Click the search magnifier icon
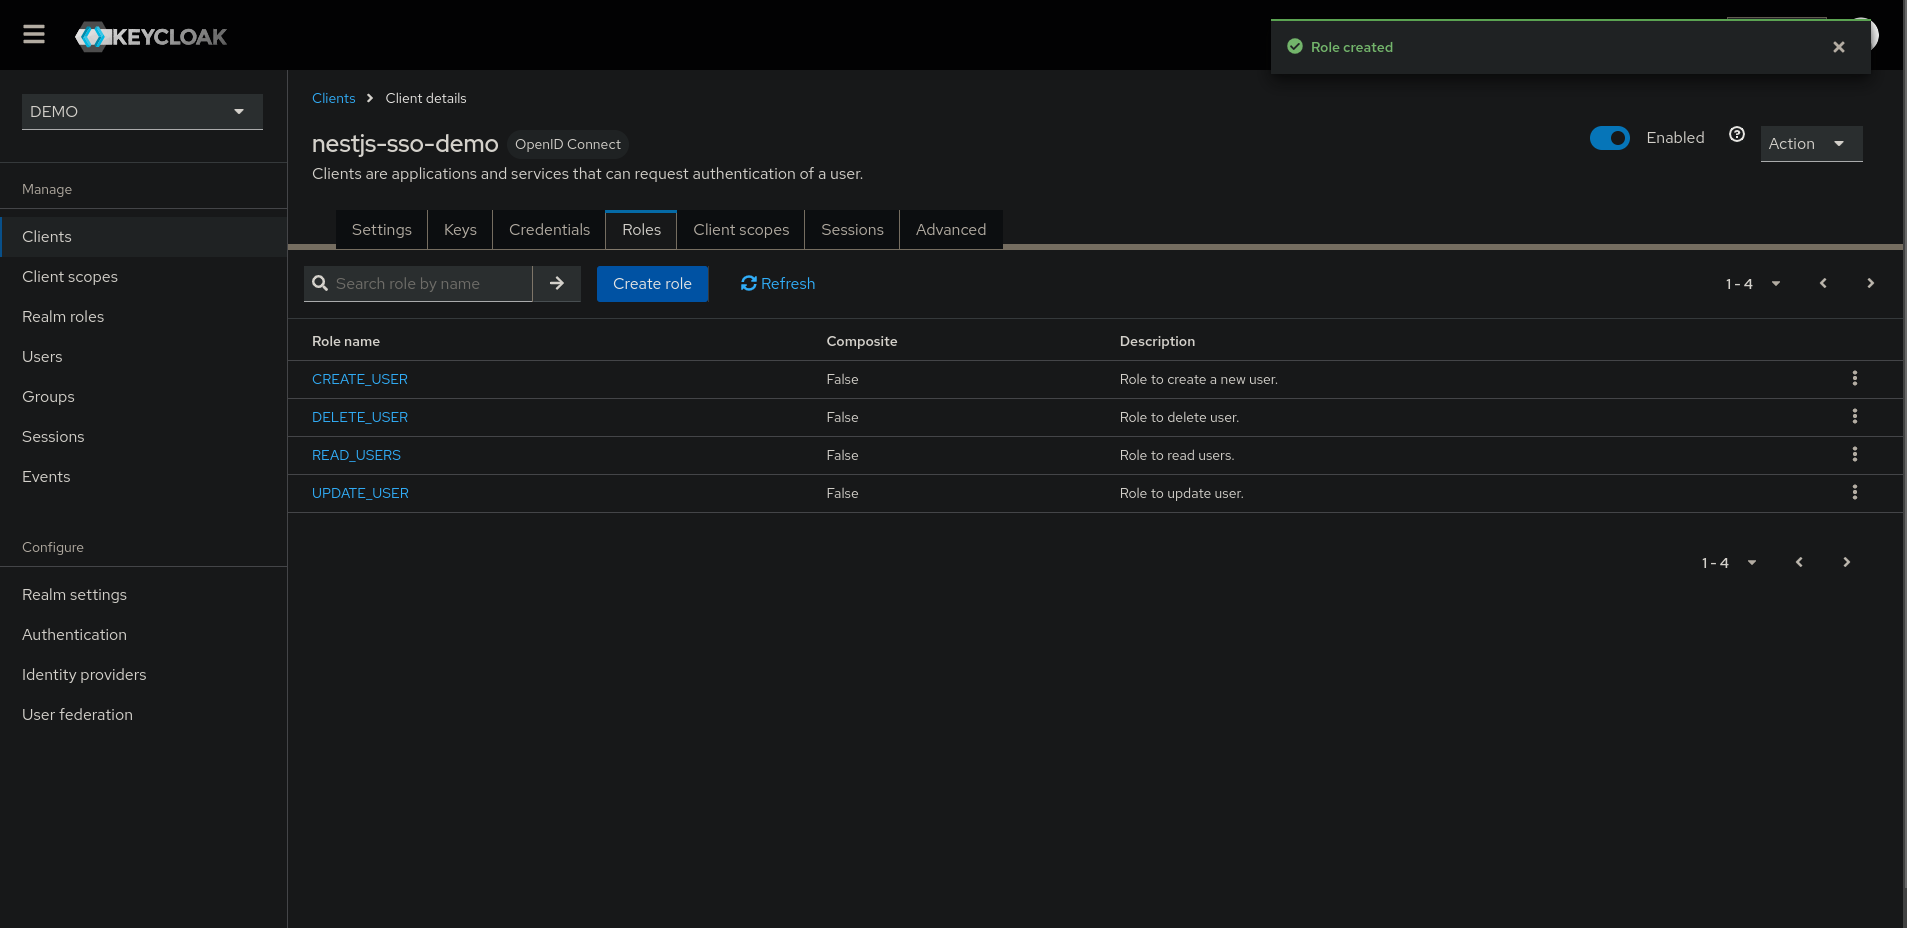1907x928 pixels. point(320,284)
